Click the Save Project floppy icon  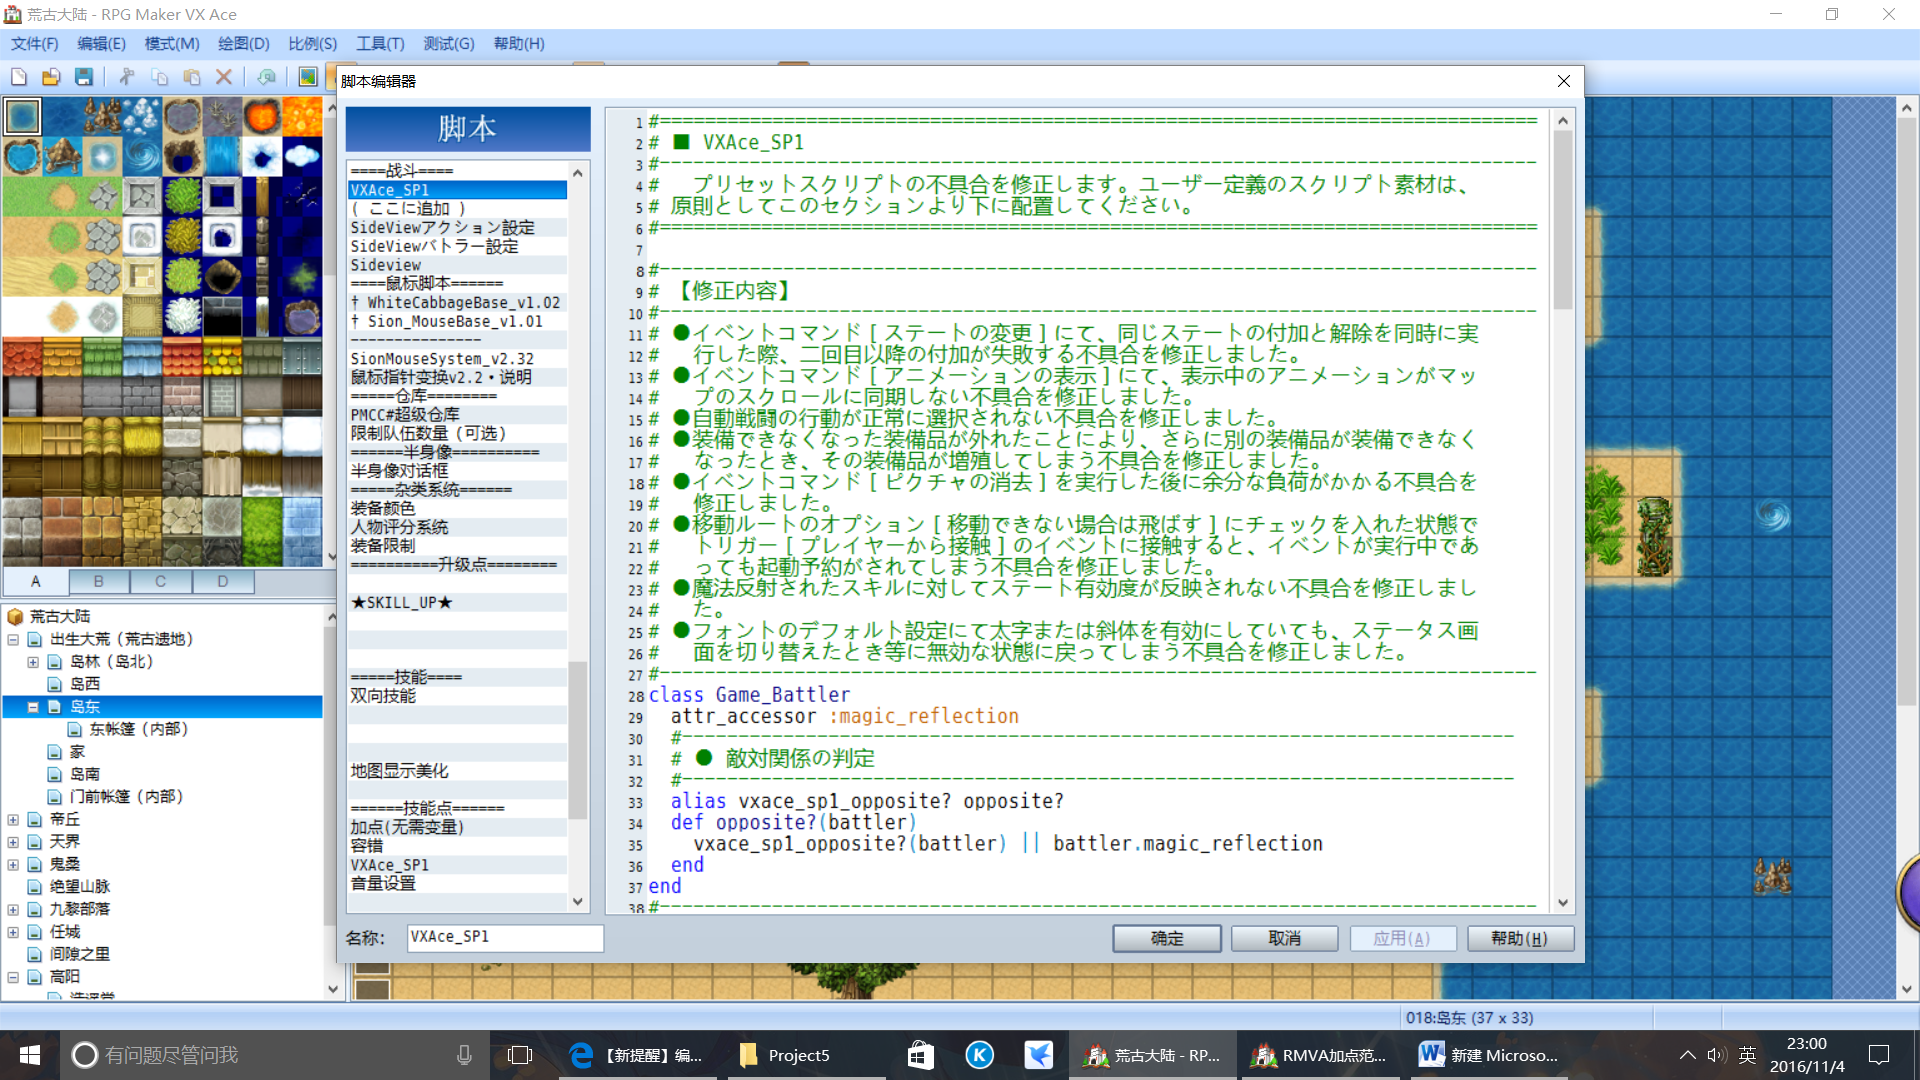tap(84, 77)
